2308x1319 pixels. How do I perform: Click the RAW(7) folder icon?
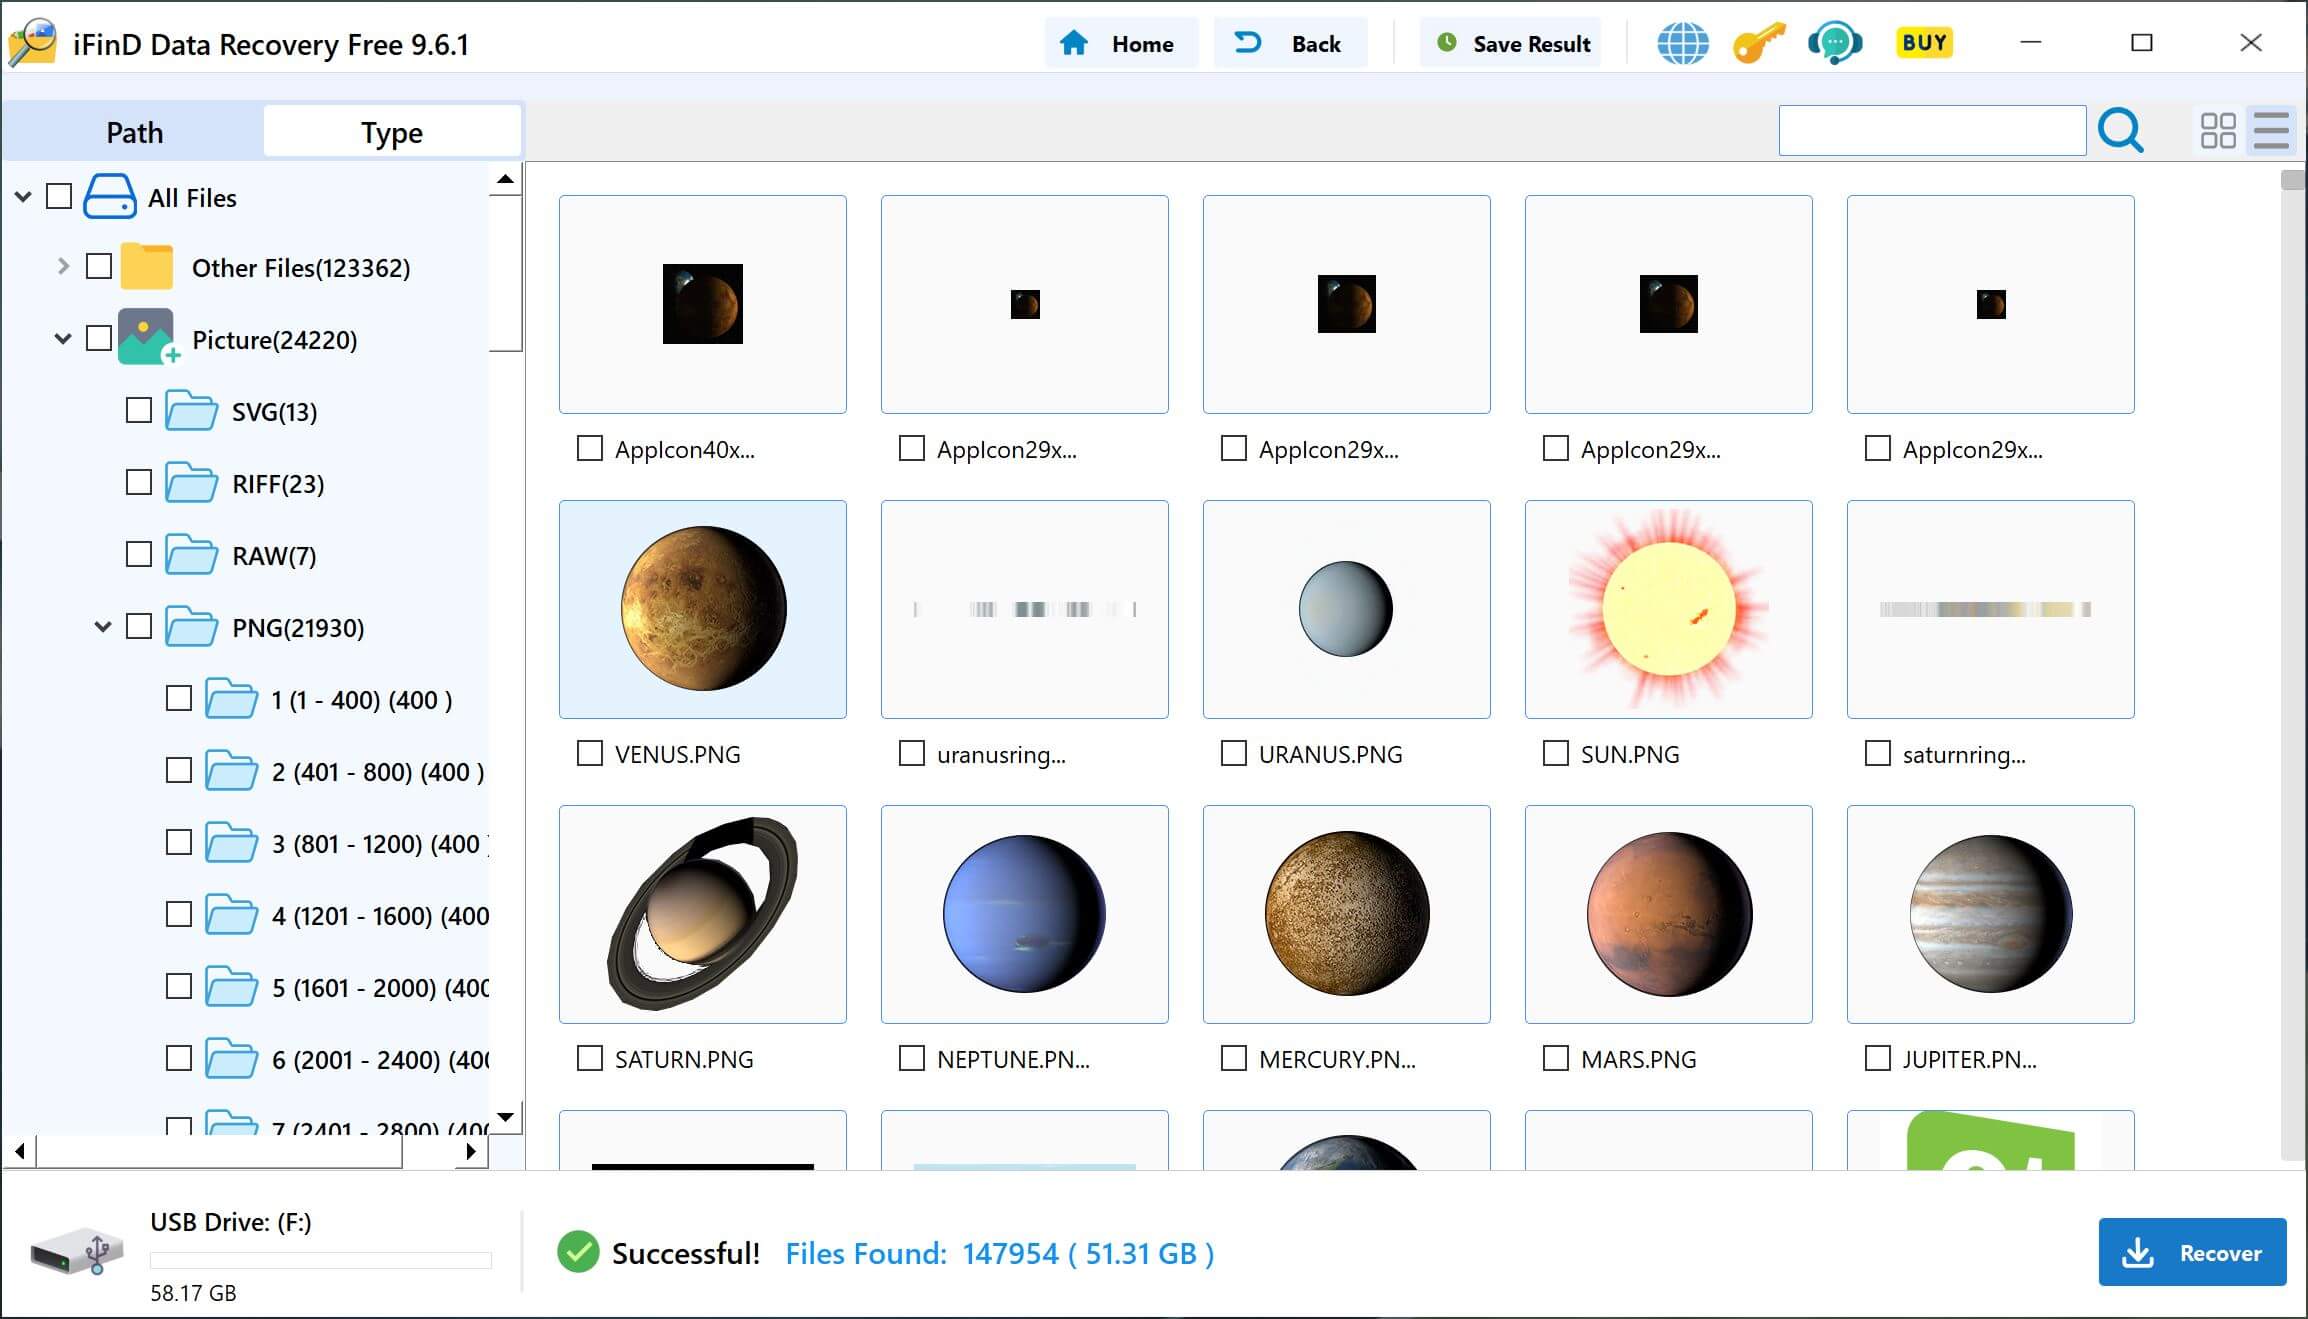pos(191,555)
